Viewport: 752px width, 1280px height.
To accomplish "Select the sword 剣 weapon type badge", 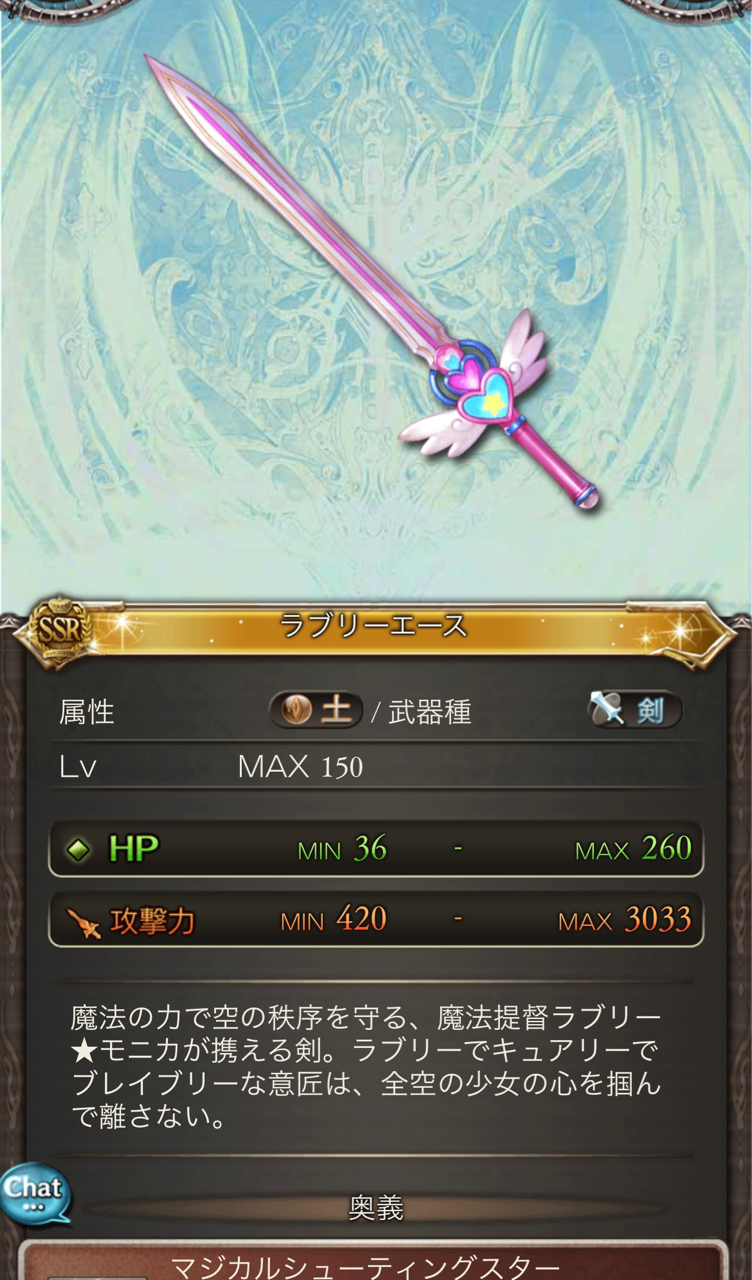I will tap(634, 711).
